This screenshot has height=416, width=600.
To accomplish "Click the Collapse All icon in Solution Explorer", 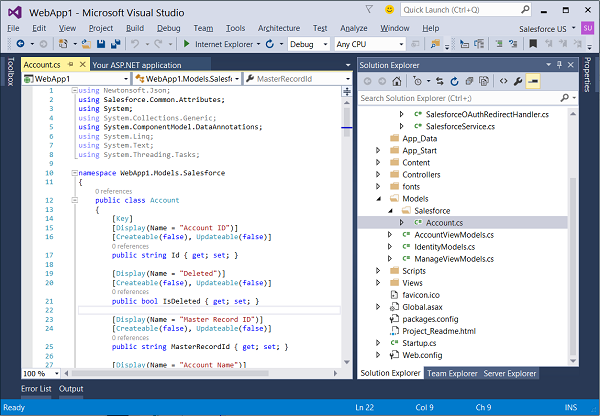I will 469,81.
